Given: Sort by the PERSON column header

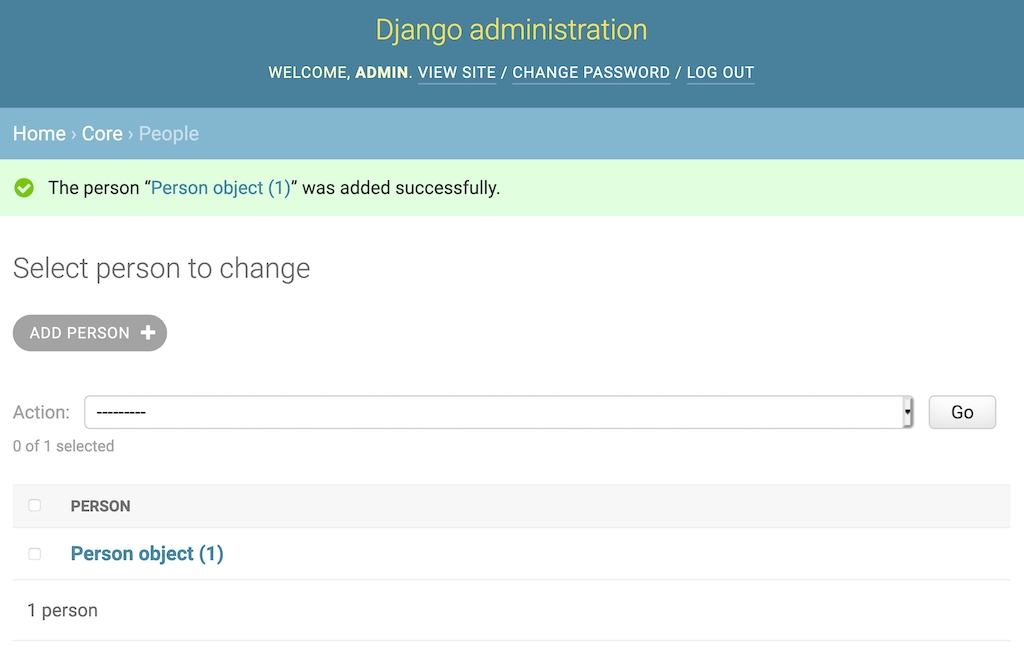Looking at the screenshot, I should tap(101, 506).
